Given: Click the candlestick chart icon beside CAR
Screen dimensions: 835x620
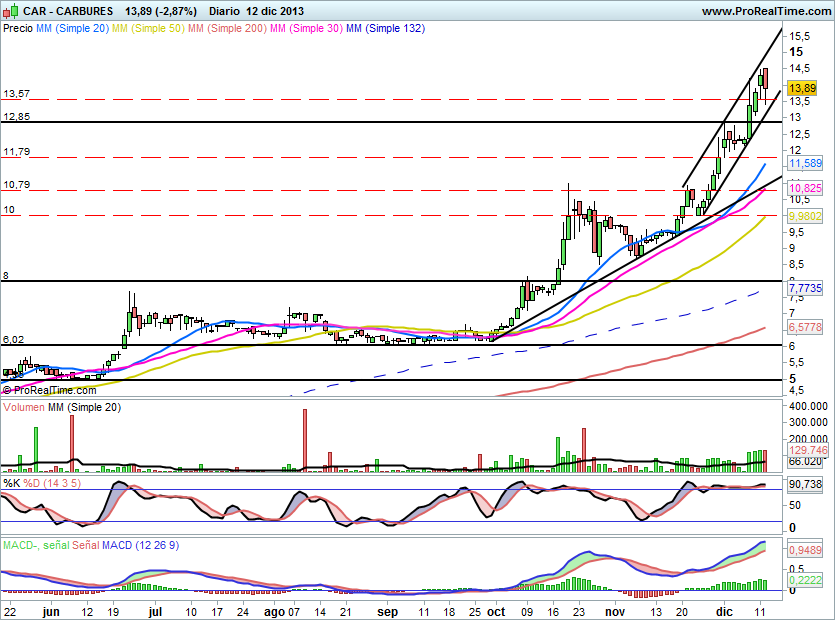Looking at the screenshot, I should [x=11, y=11].
